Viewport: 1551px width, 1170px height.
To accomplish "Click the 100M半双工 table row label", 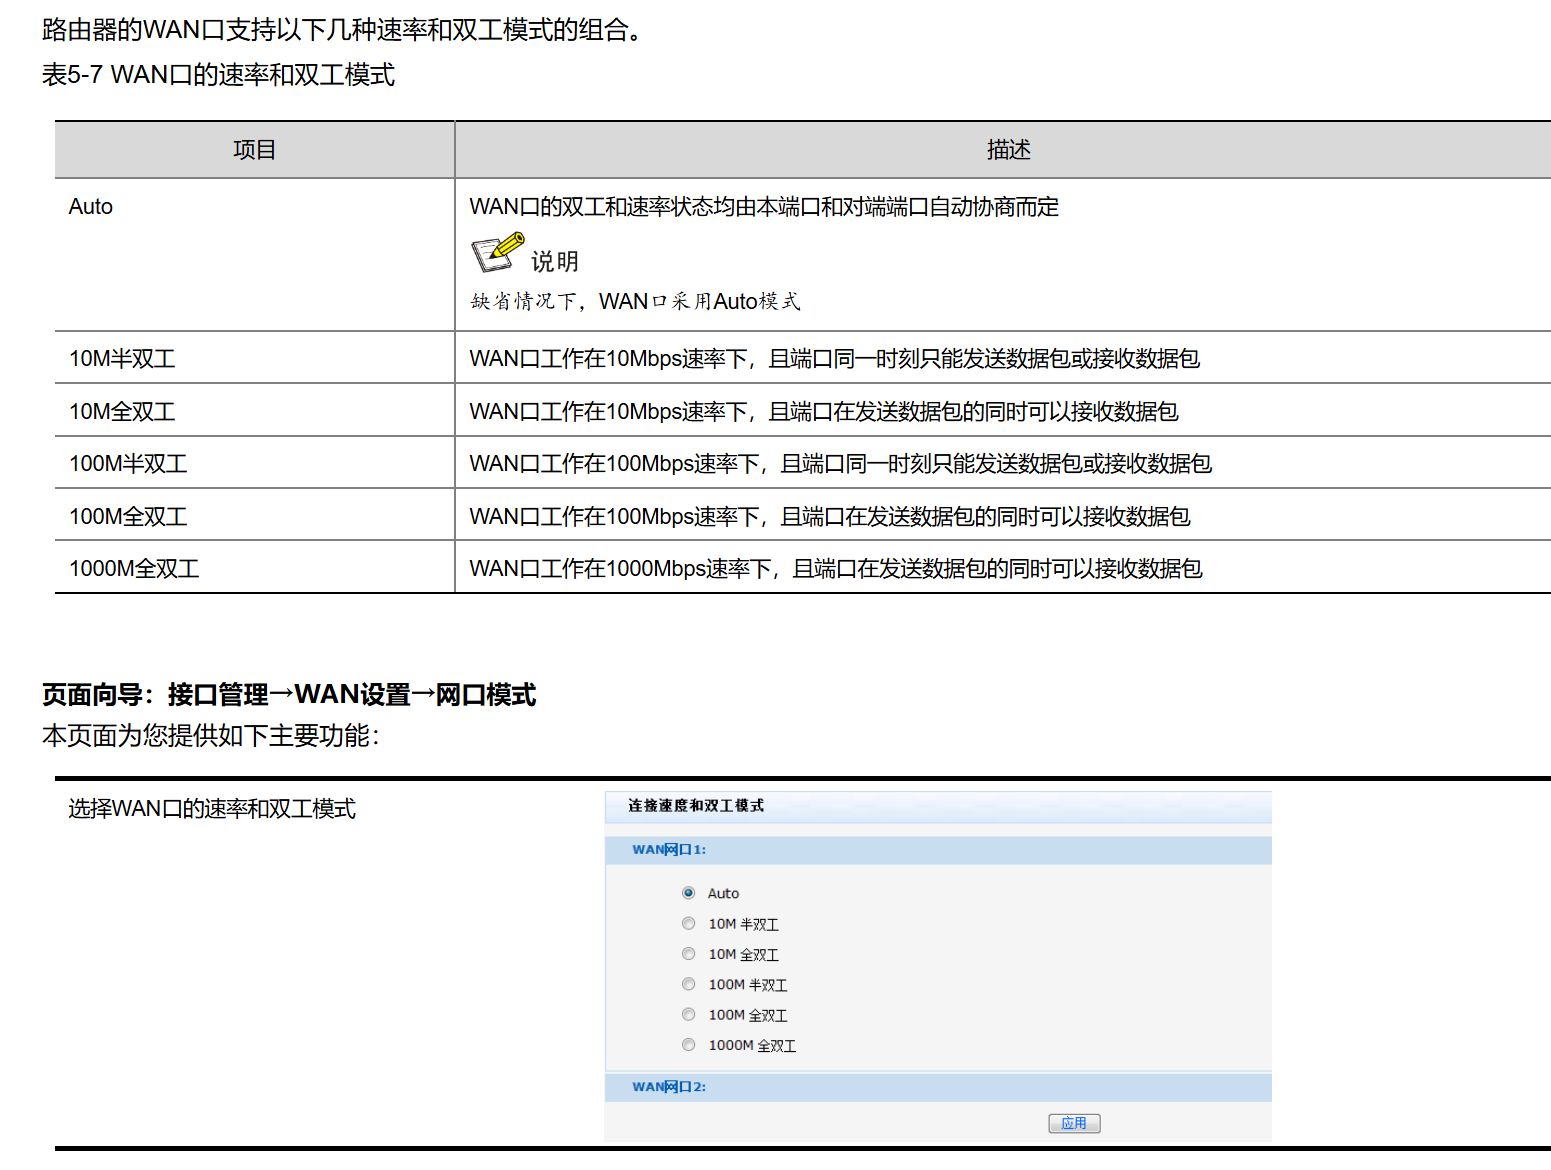I will [x=128, y=464].
